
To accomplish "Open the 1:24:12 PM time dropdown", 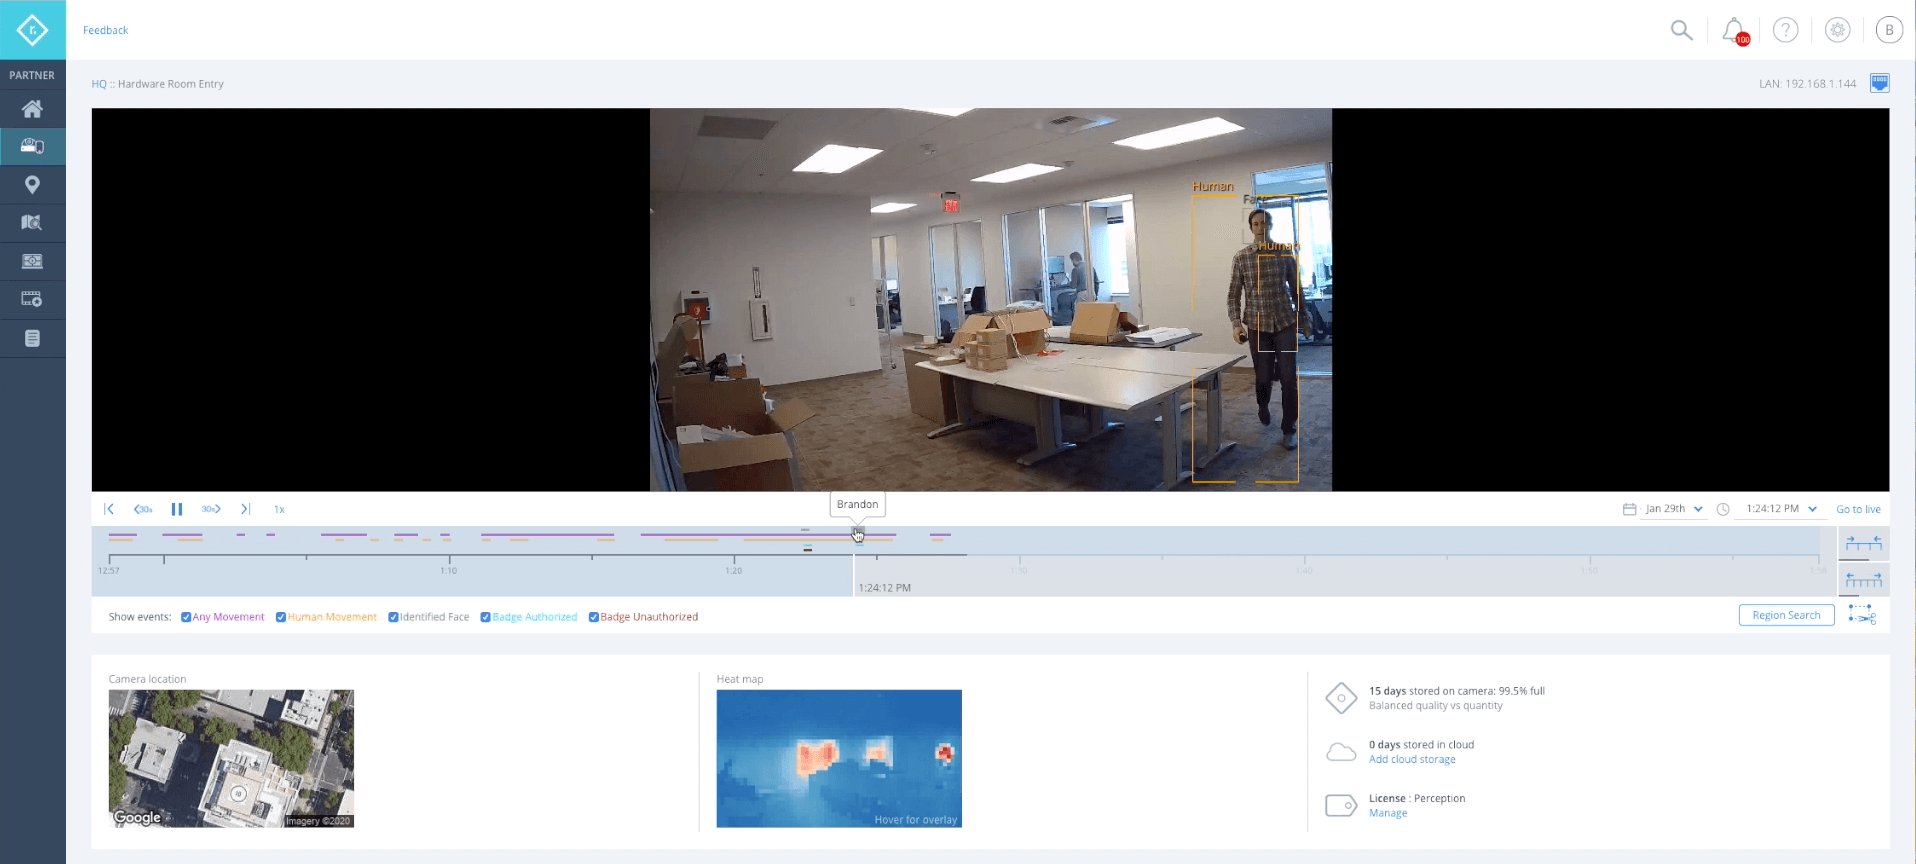I will [1781, 509].
